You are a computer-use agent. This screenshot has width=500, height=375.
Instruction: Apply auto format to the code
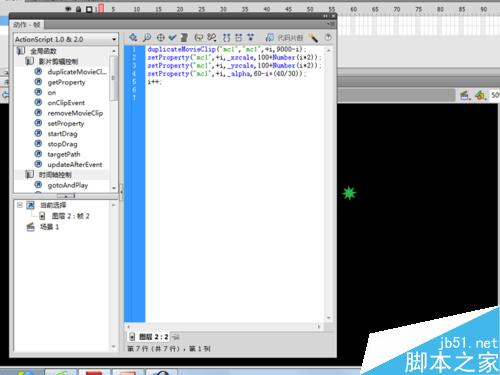(x=184, y=38)
